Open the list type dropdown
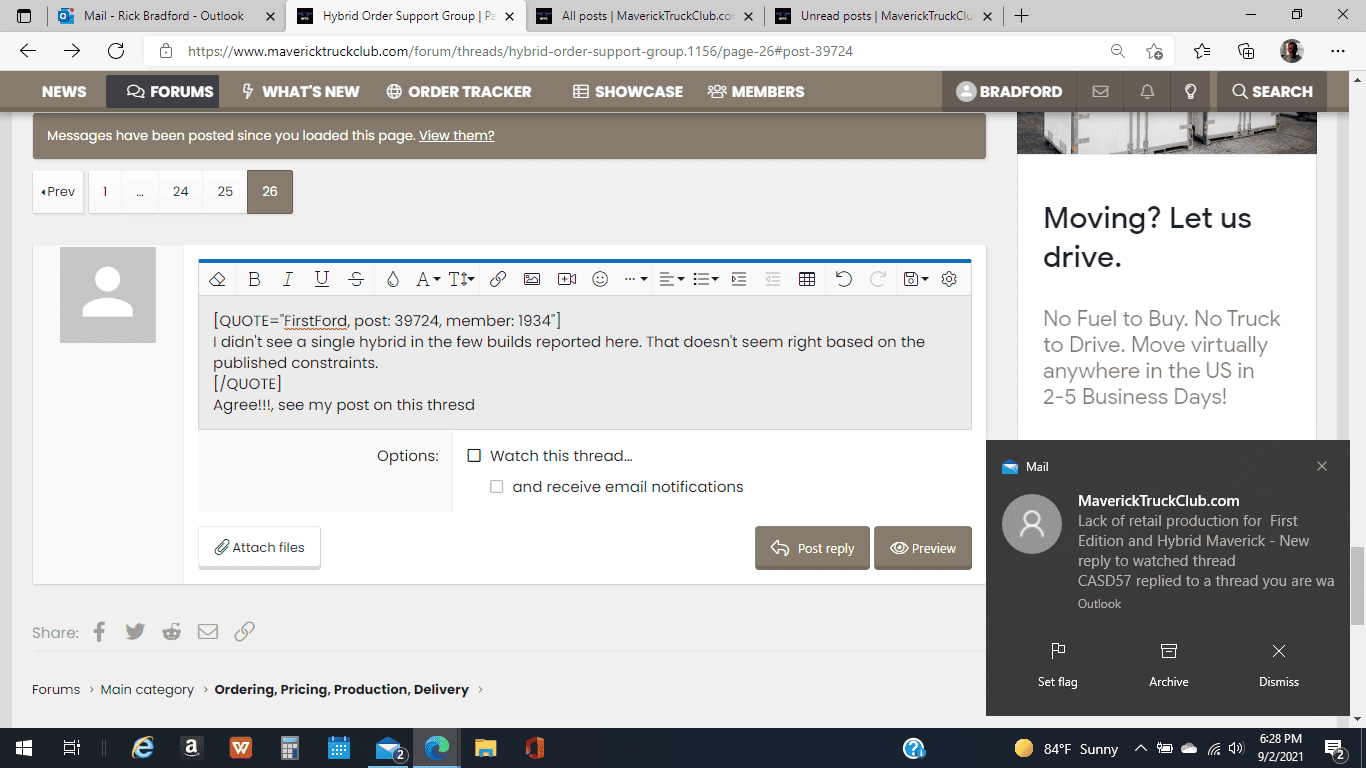Viewport: 1366px width, 768px height. coord(706,280)
